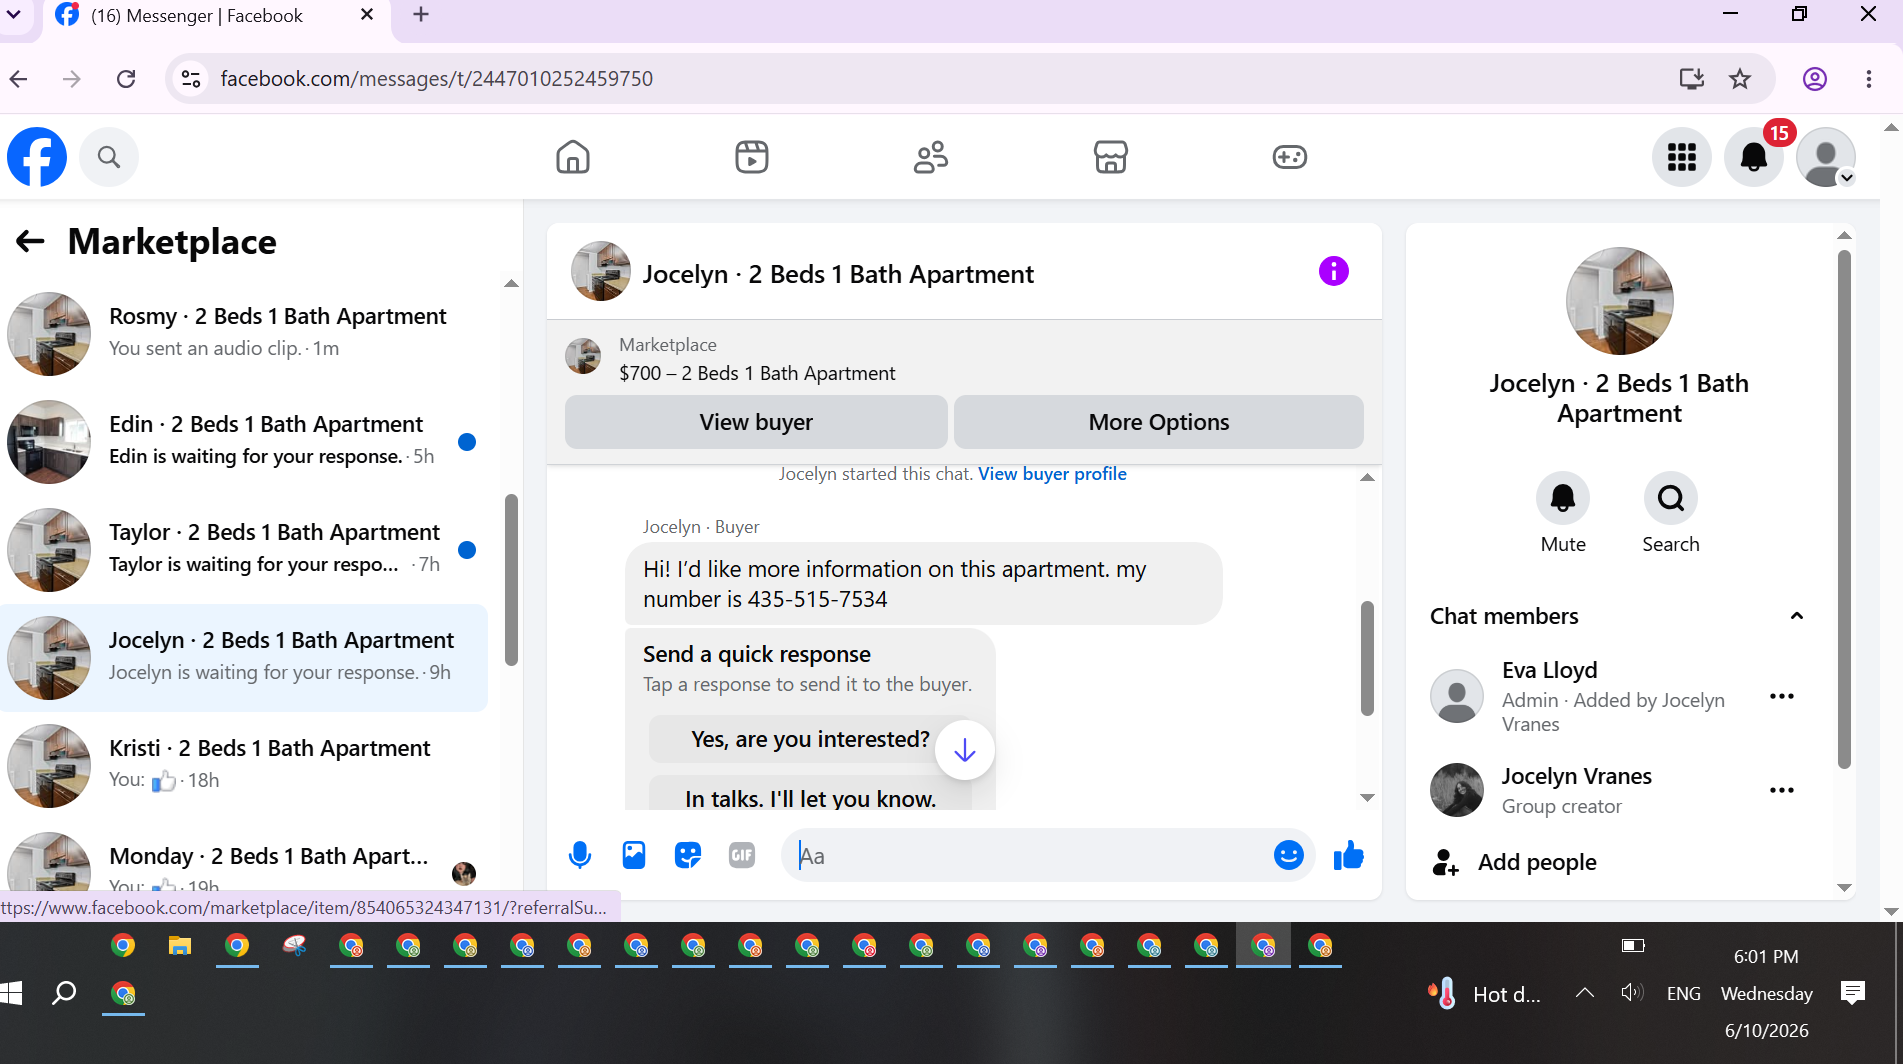Viewport: 1903px width, 1064px height.
Task: Go to the Home feed icon
Action: coord(573,157)
